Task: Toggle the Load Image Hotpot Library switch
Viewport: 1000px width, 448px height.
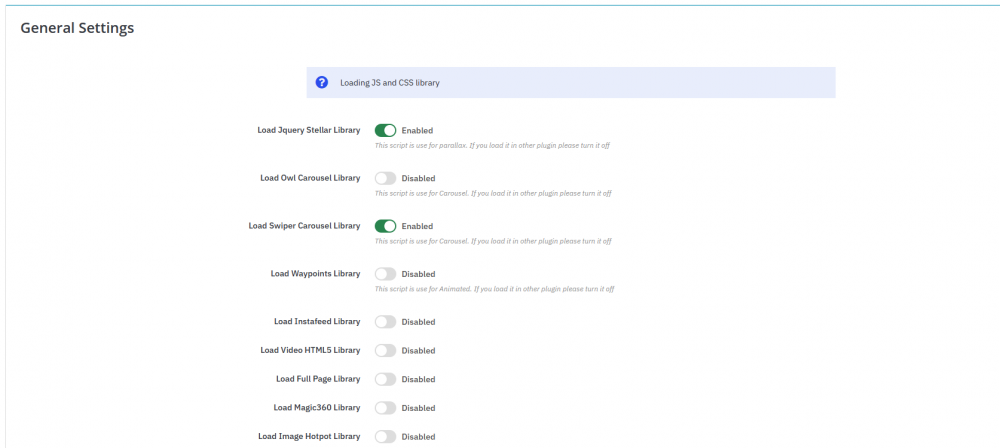Action: point(385,437)
